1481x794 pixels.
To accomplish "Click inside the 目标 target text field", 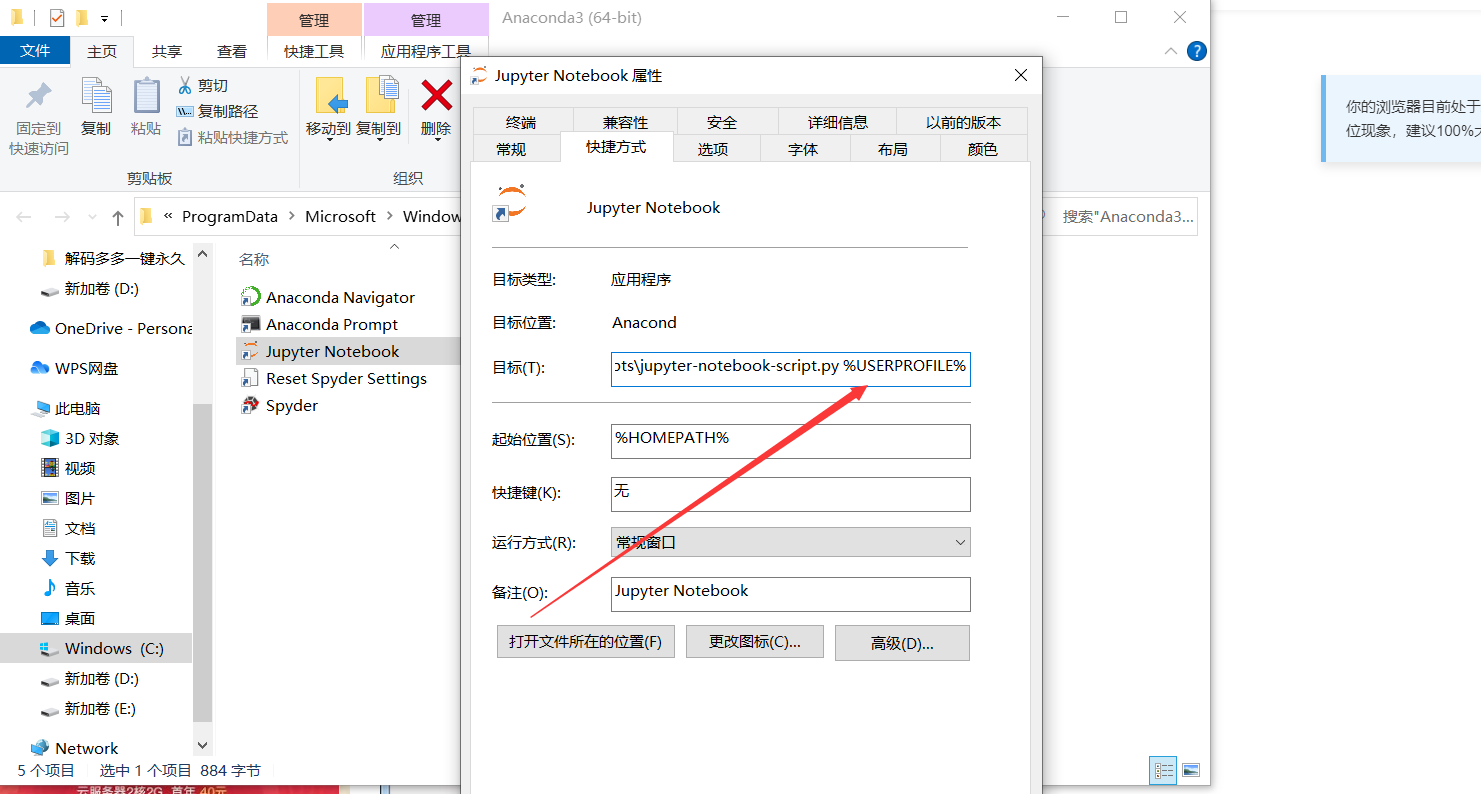I will tap(790, 369).
